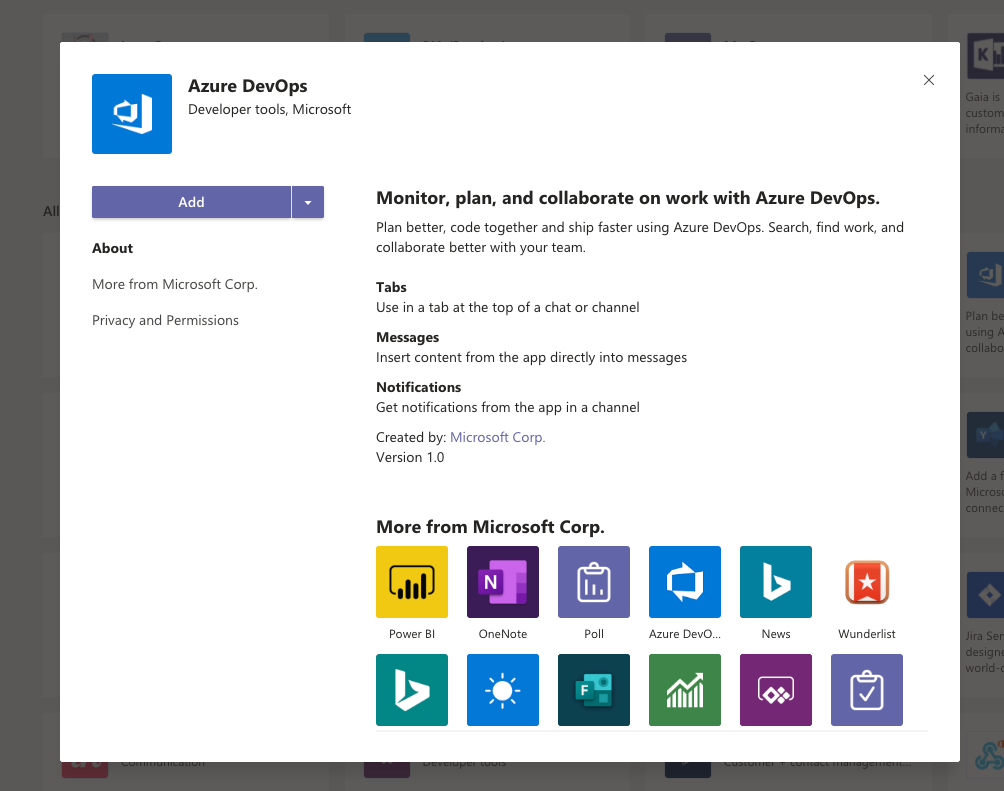Image resolution: width=1004 pixels, height=791 pixels.
Task: Click the Microsoft Corp. creator link
Action: [x=497, y=437]
